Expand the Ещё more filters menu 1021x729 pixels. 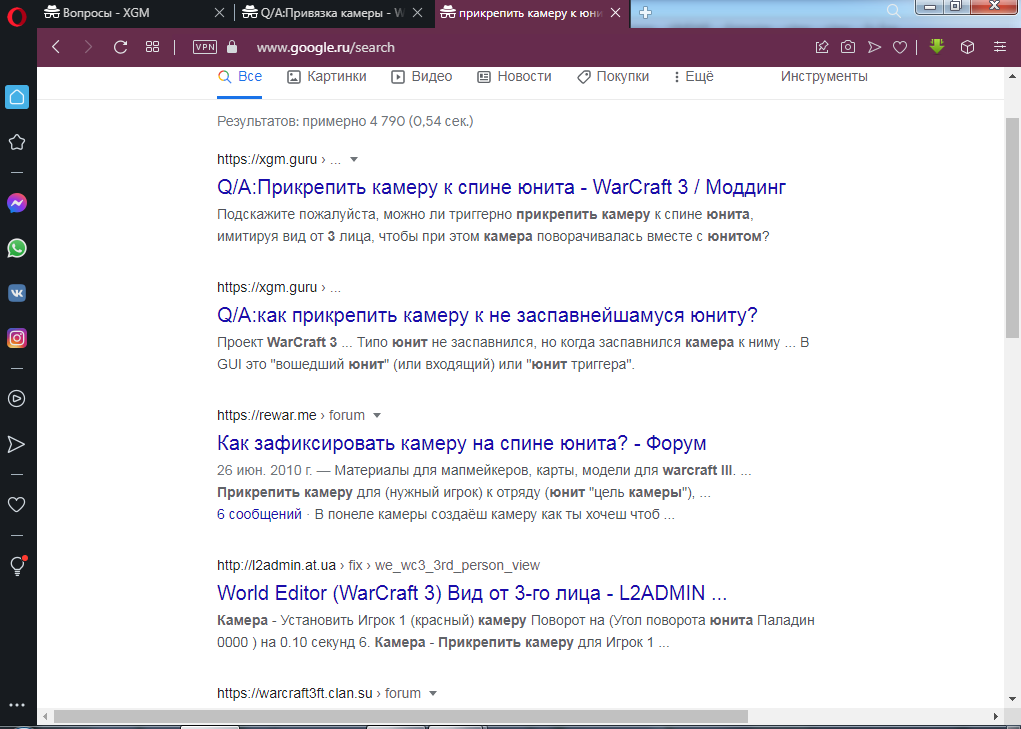point(694,77)
